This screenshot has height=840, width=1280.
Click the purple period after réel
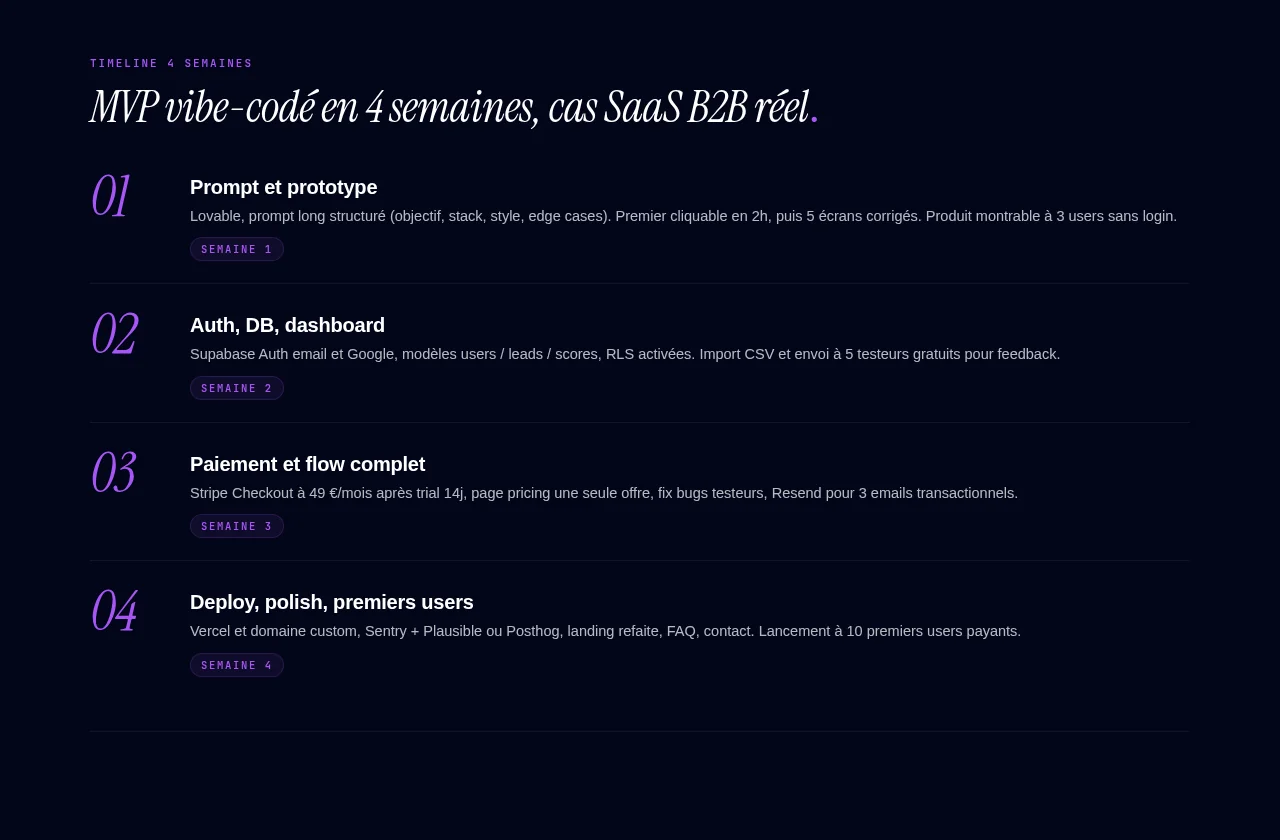[814, 121]
